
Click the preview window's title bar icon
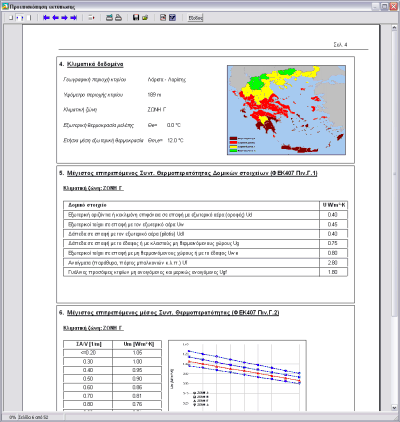click(x=5, y=6)
